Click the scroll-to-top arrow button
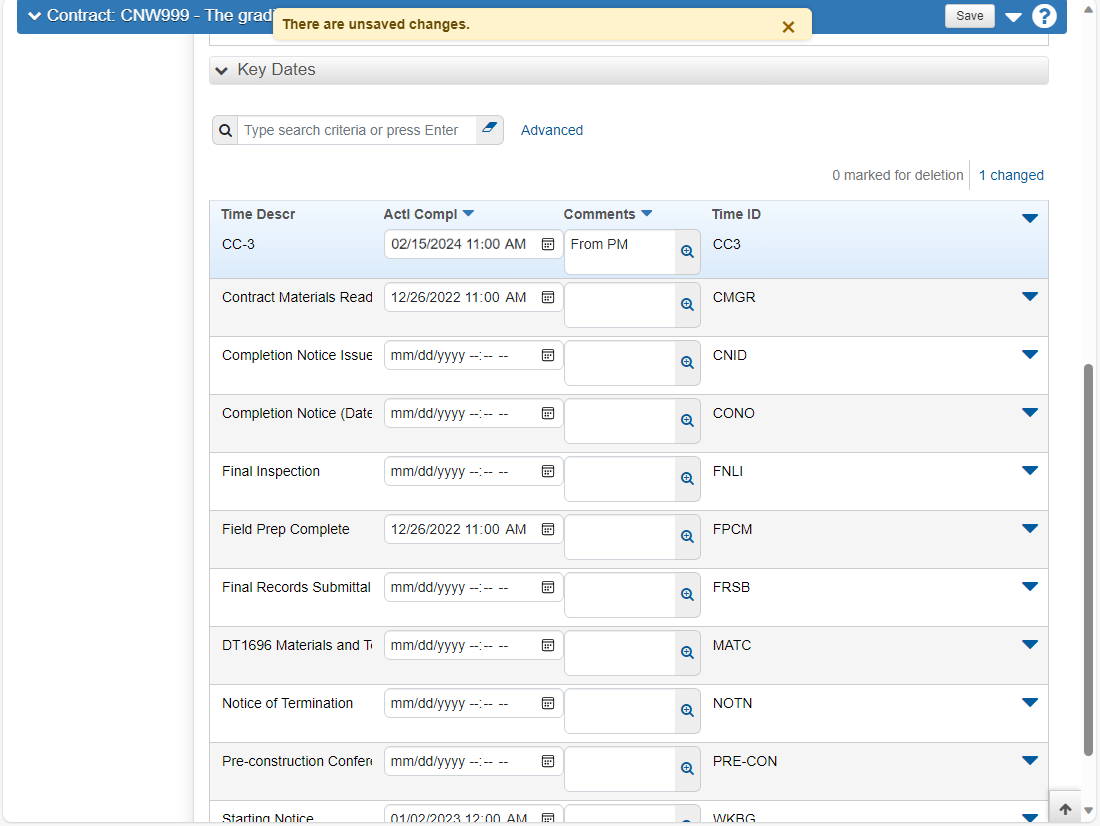Image resolution: width=1100 pixels, height=826 pixels. [1065, 809]
